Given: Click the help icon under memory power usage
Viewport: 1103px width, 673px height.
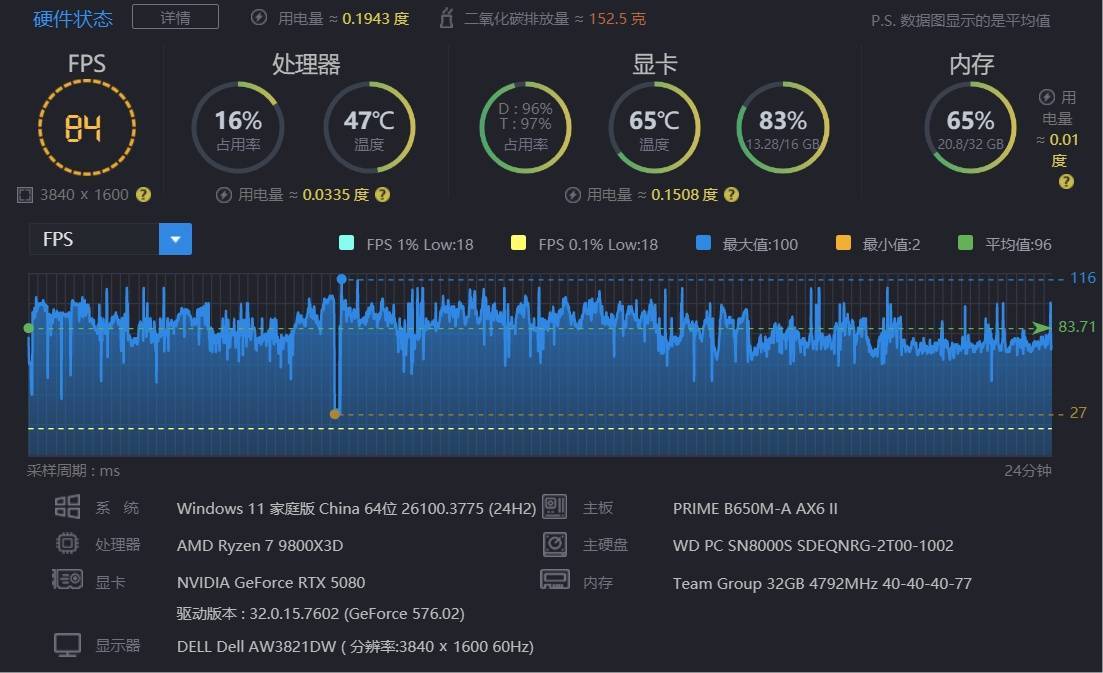Looking at the screenshot, I should (1066, 181).
